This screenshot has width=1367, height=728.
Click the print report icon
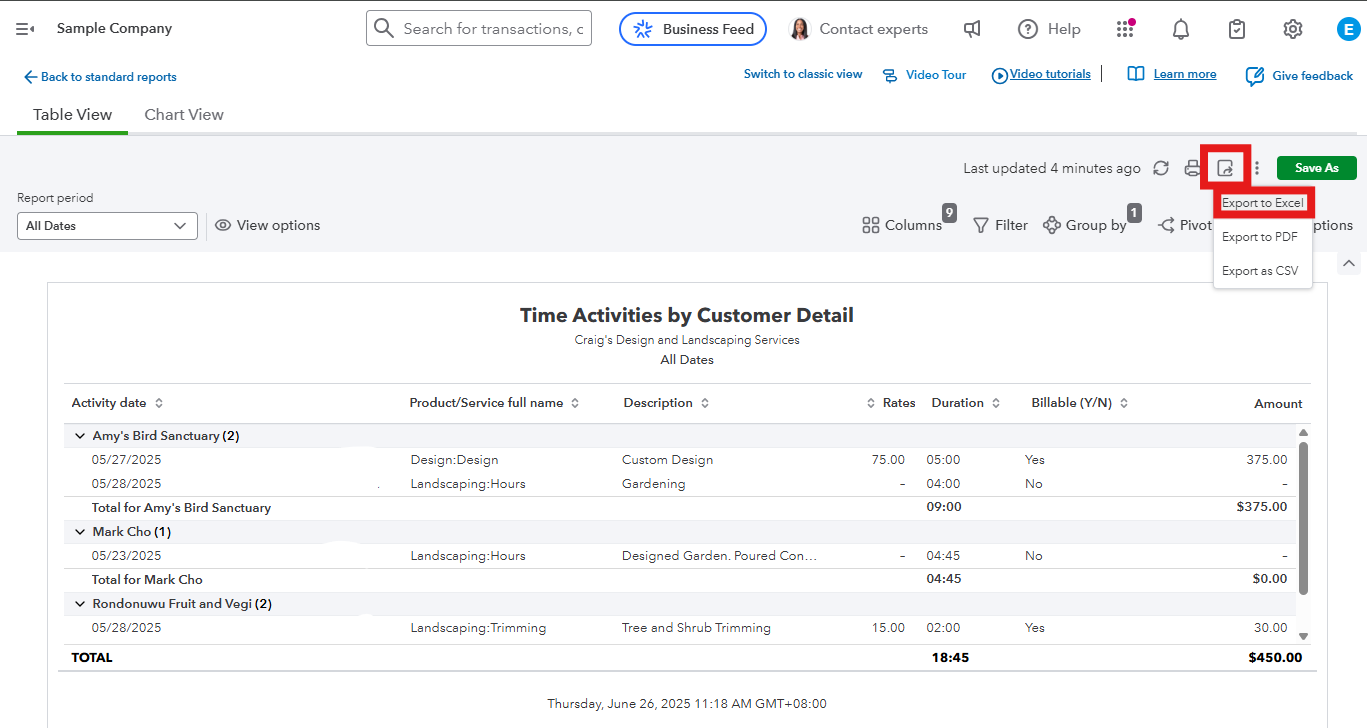1192,168
